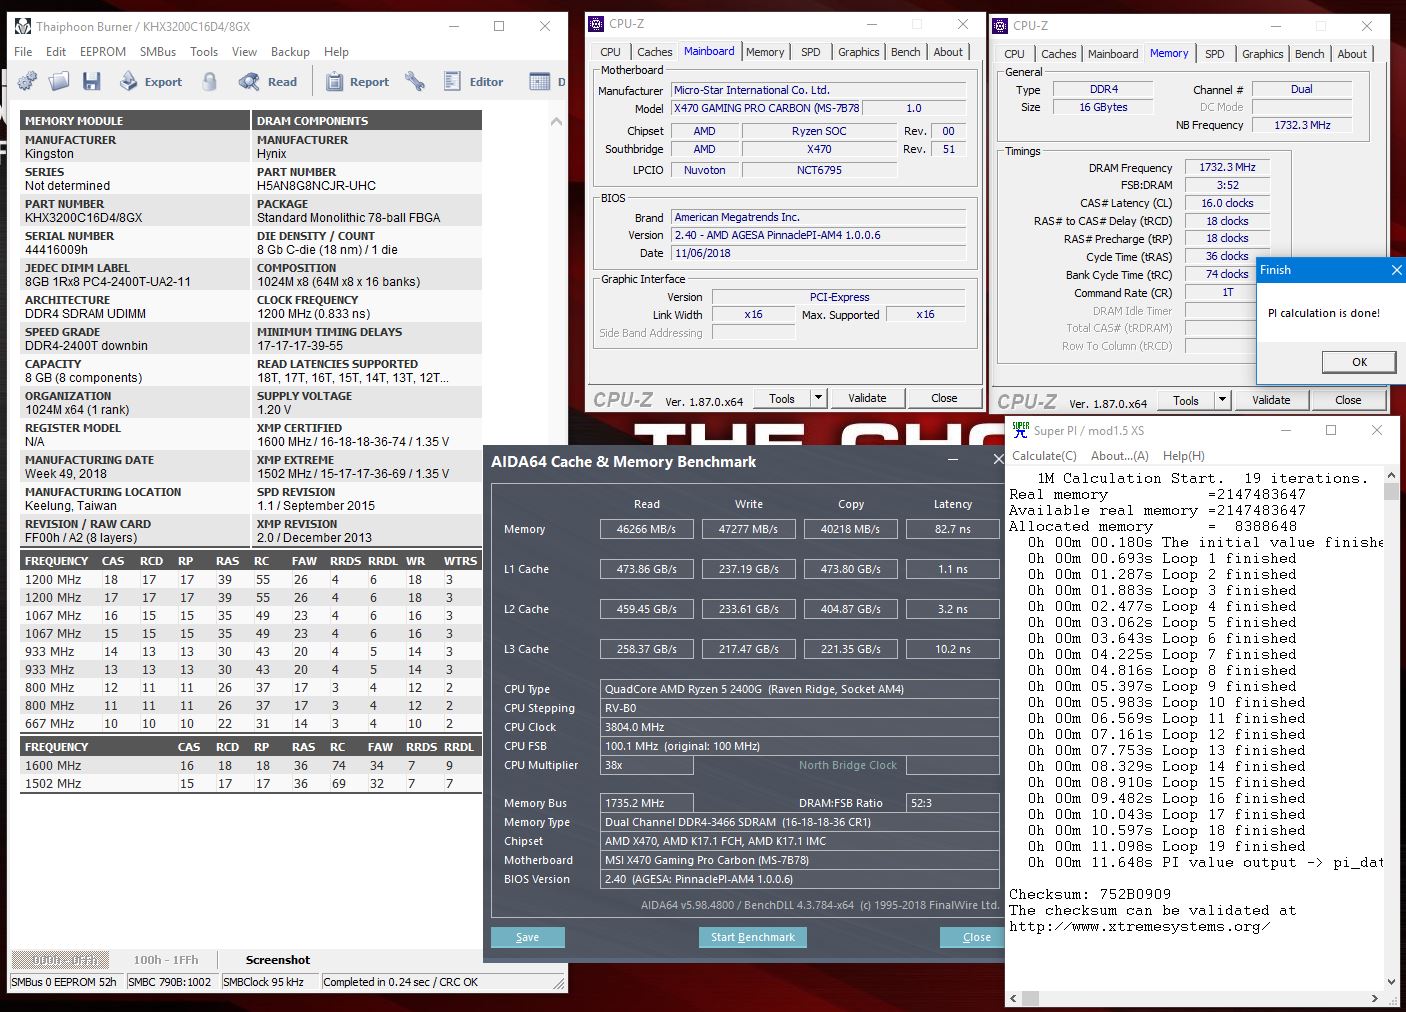Select SPD tab in Mainboard CPU-Z window
The height and width of the screenshot is (1012, 1406).
pyautogui.click(x=811, y=52)
